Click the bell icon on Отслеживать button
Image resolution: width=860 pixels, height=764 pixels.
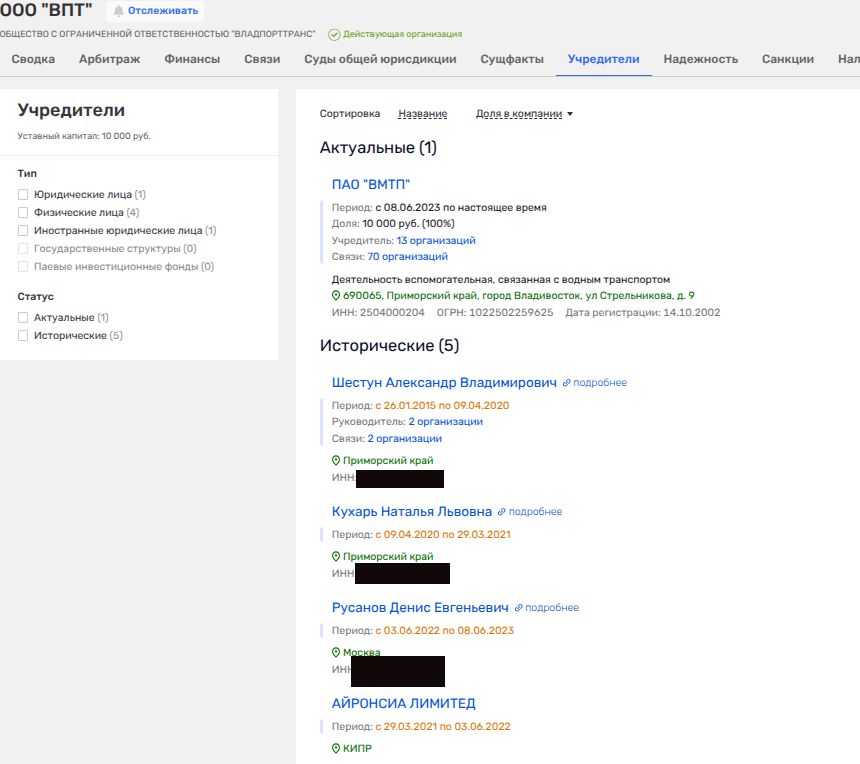119,11
